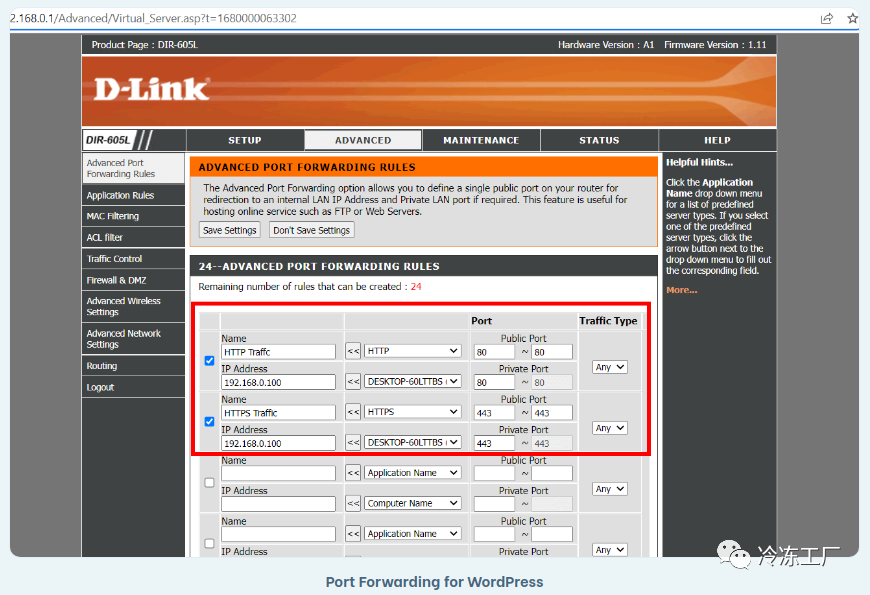Open Routing in sidebar

(x=133, y=366)
